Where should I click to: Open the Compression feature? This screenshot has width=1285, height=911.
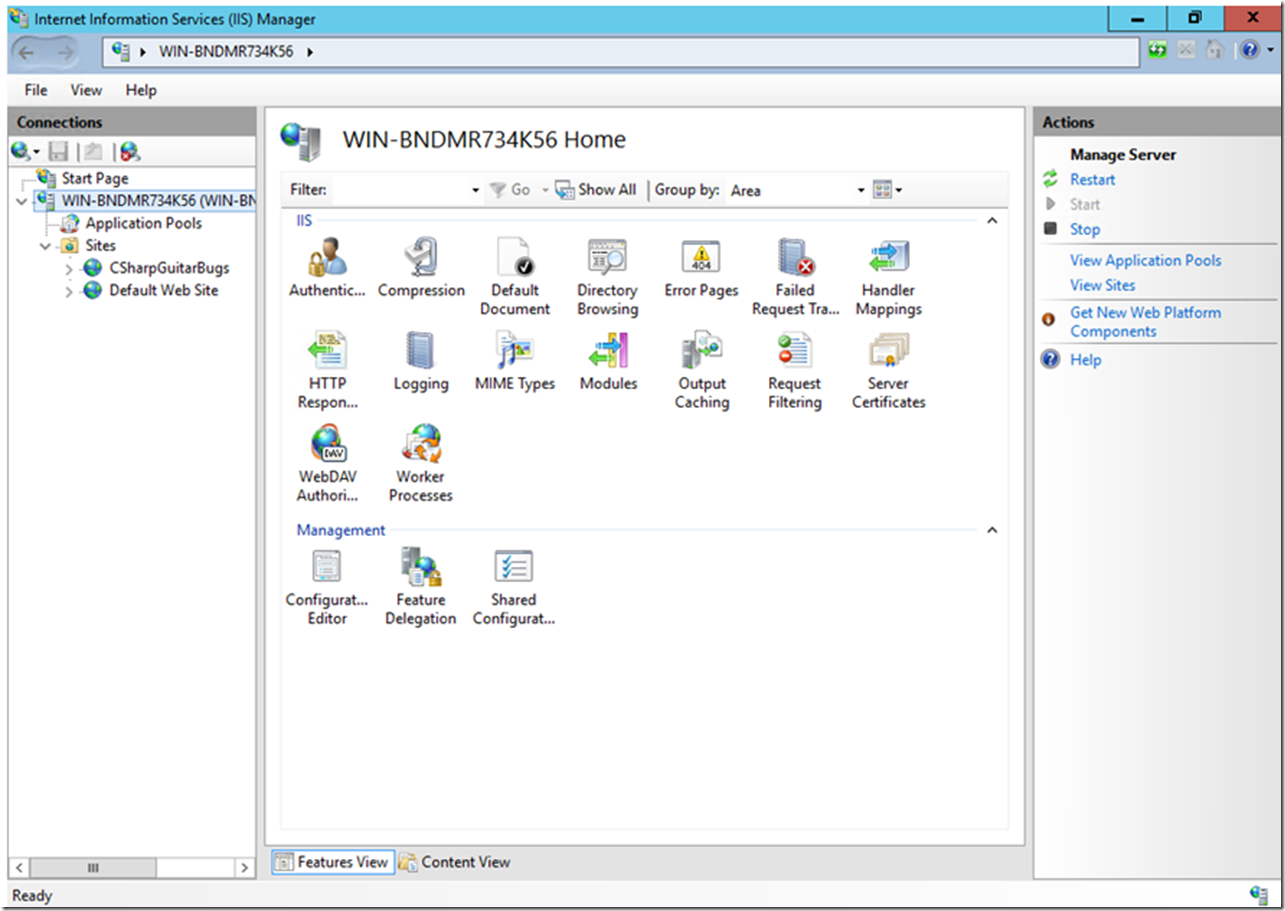tap(421, 269)
